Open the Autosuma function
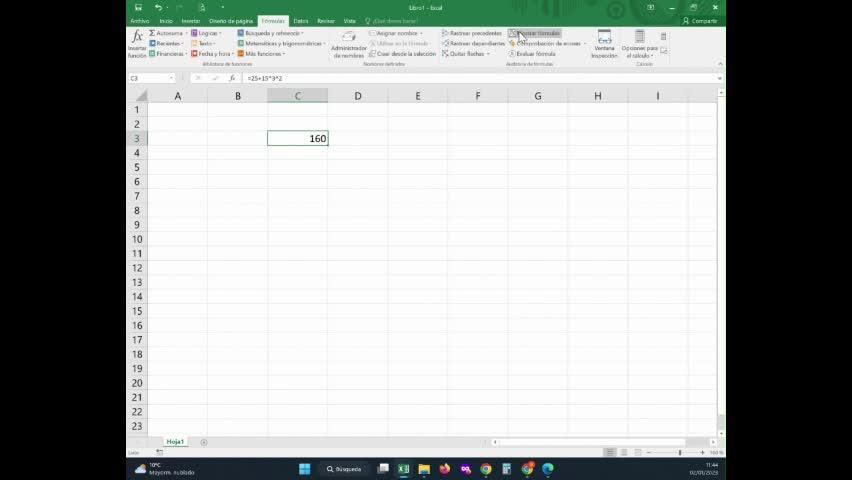Viewport: 852px width, 480px height. pyautogui.click(x=167, y=33)
